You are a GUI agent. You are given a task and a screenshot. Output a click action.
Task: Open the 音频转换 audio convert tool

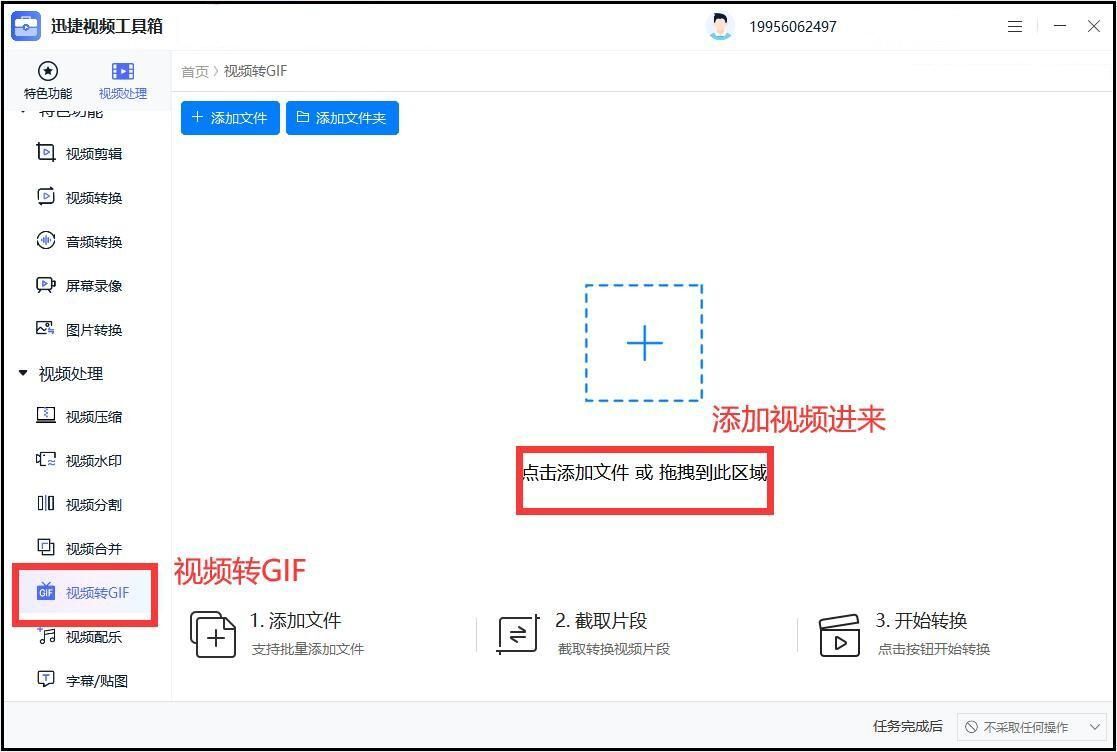[79, 241]
